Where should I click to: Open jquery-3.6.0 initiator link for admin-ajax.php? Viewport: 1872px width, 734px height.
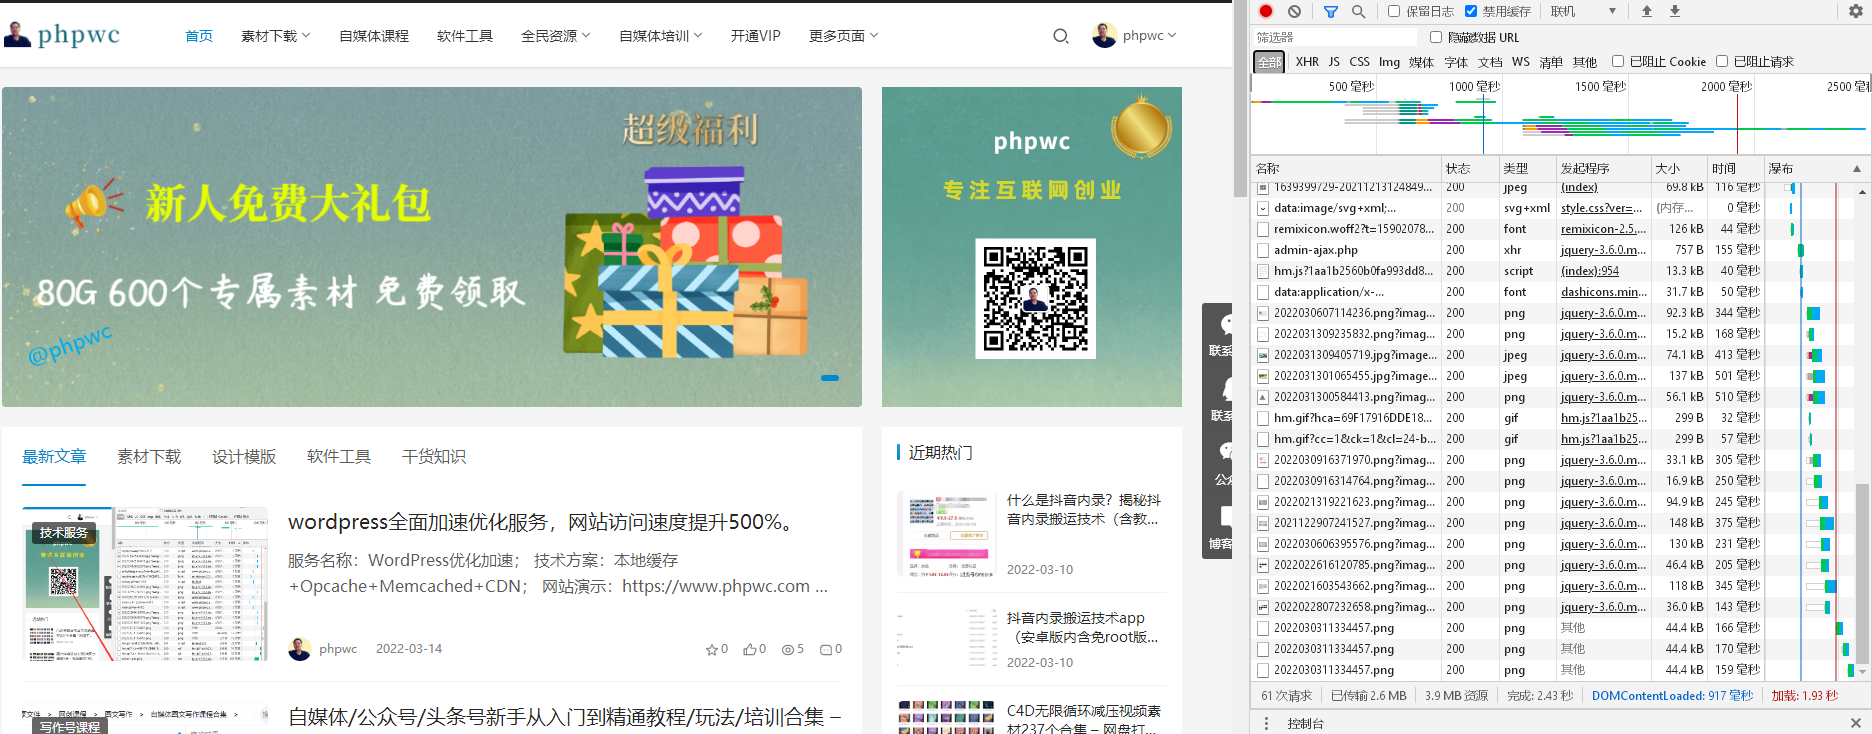[1603, 250]
